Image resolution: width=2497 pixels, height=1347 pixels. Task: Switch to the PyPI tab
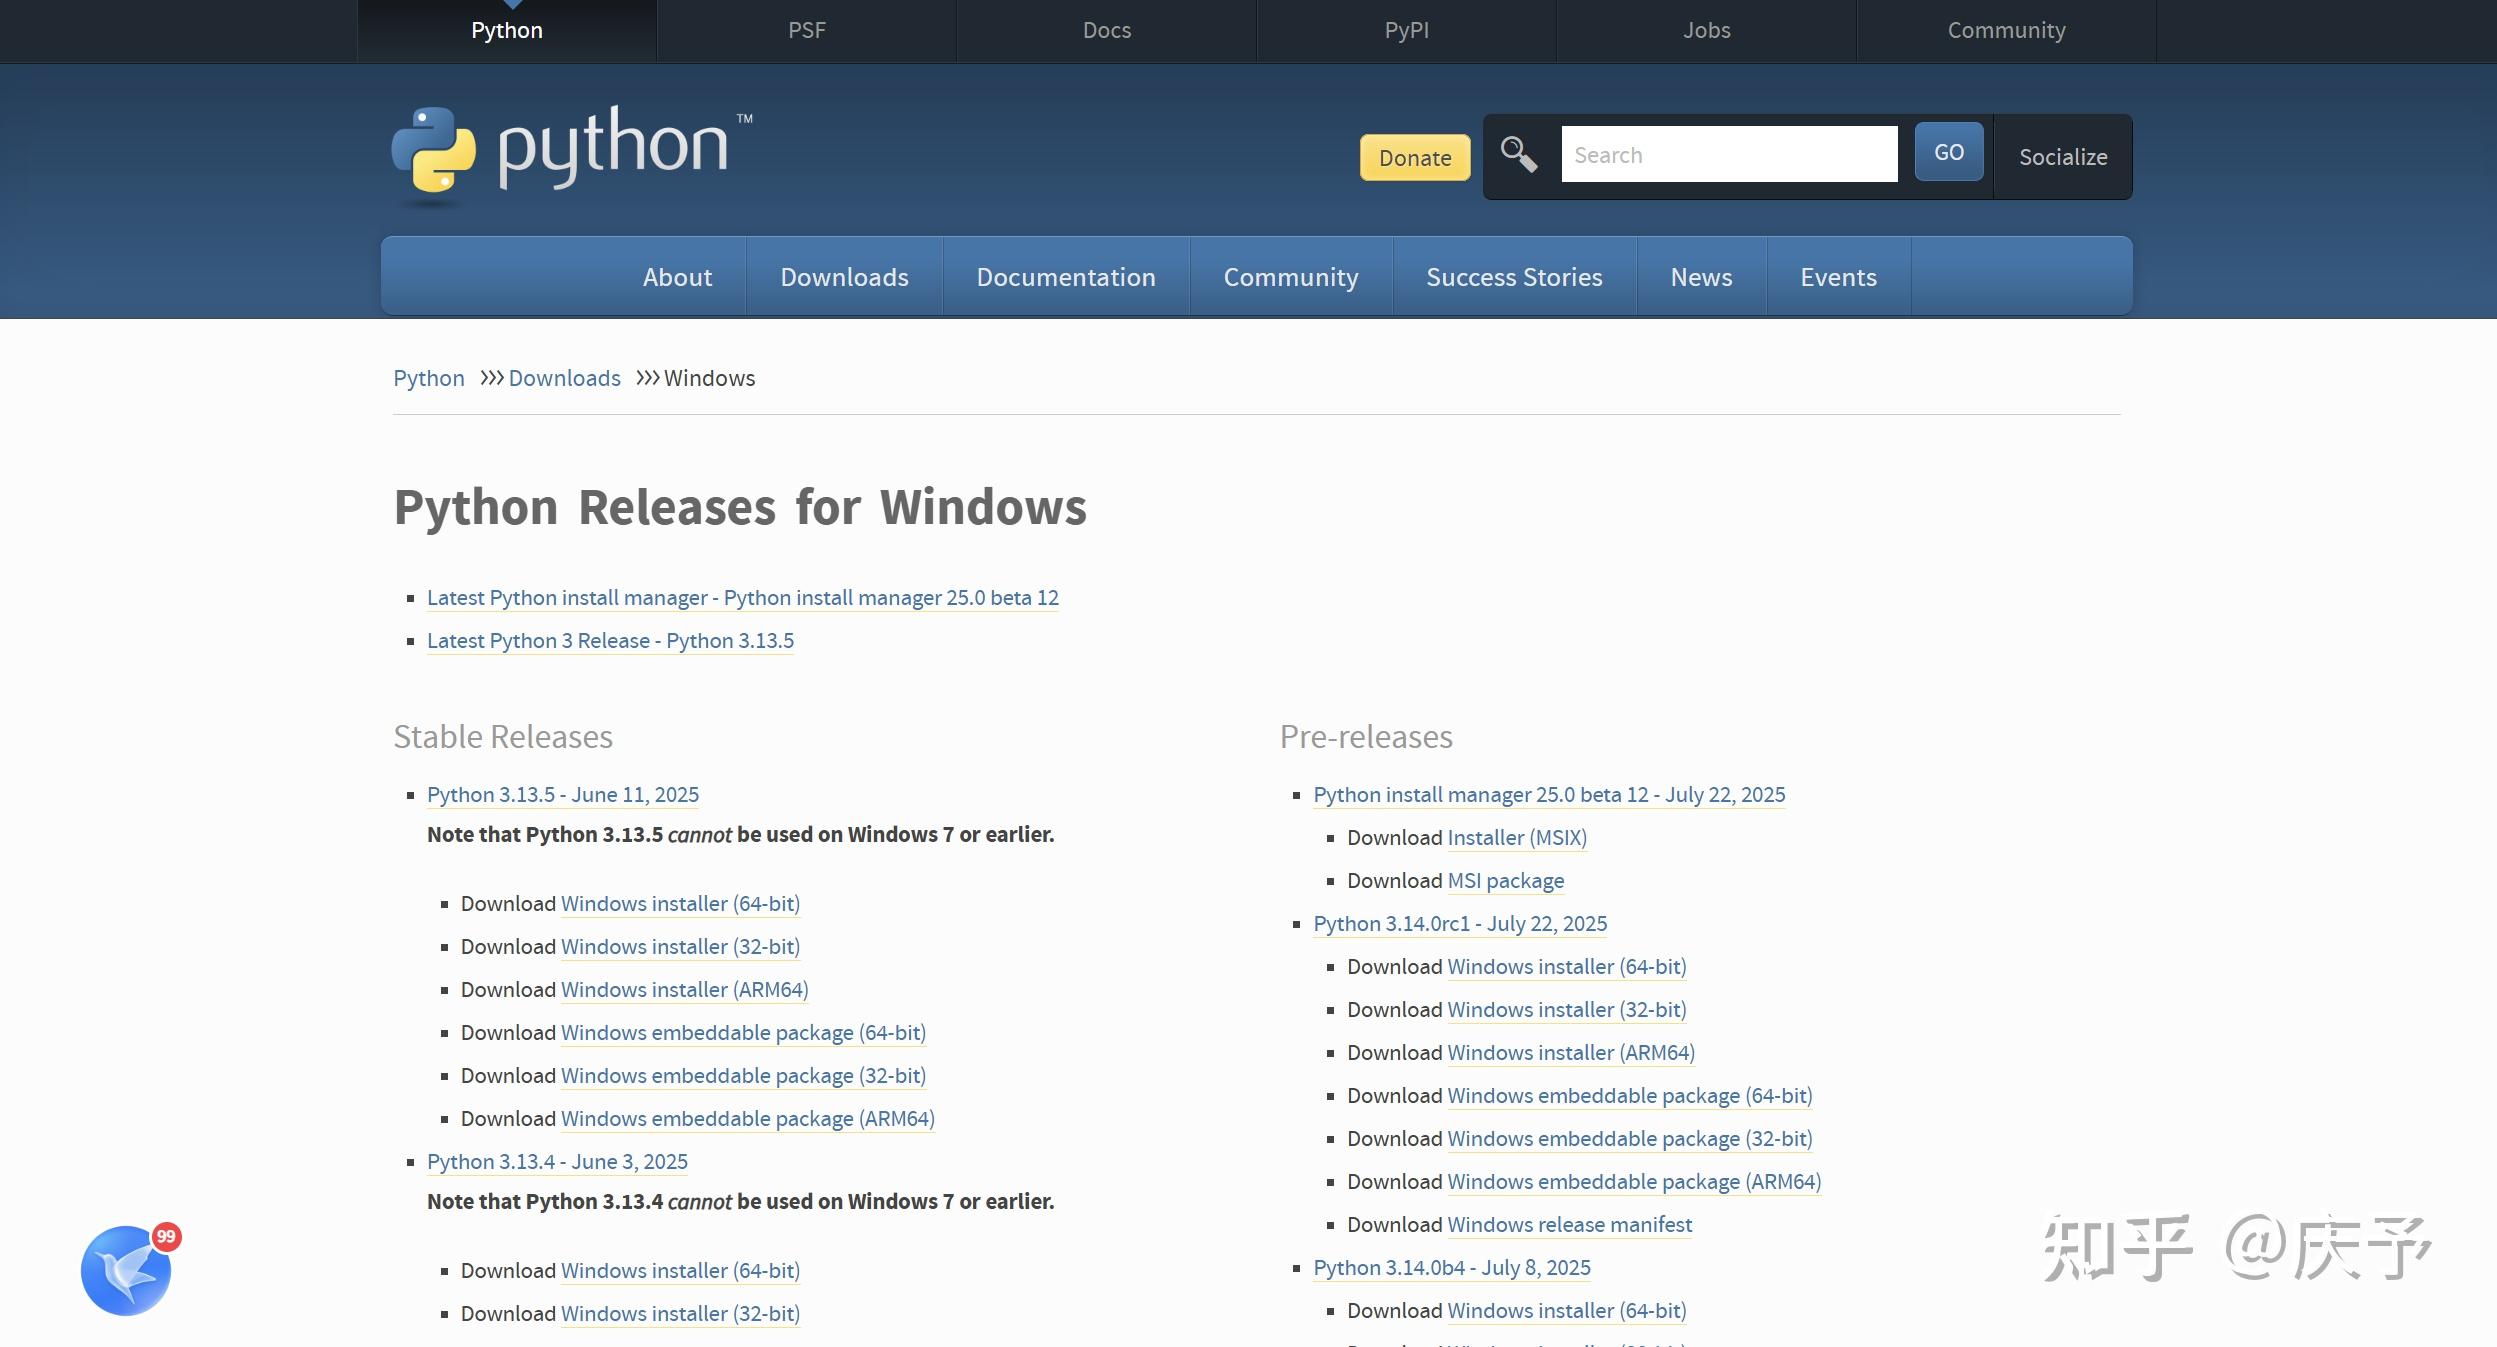[1405, 29]
